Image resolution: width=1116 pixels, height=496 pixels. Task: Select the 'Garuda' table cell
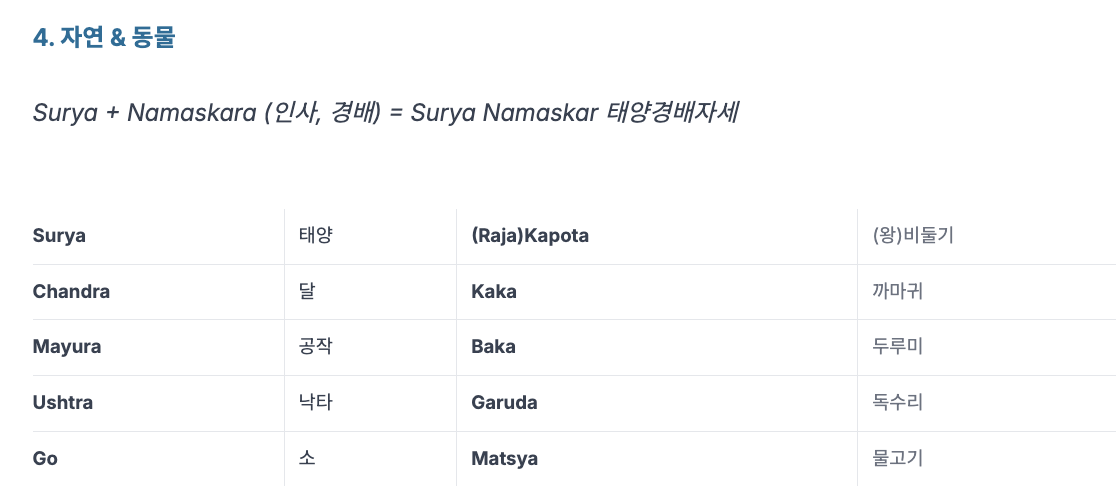click(657, 403)
